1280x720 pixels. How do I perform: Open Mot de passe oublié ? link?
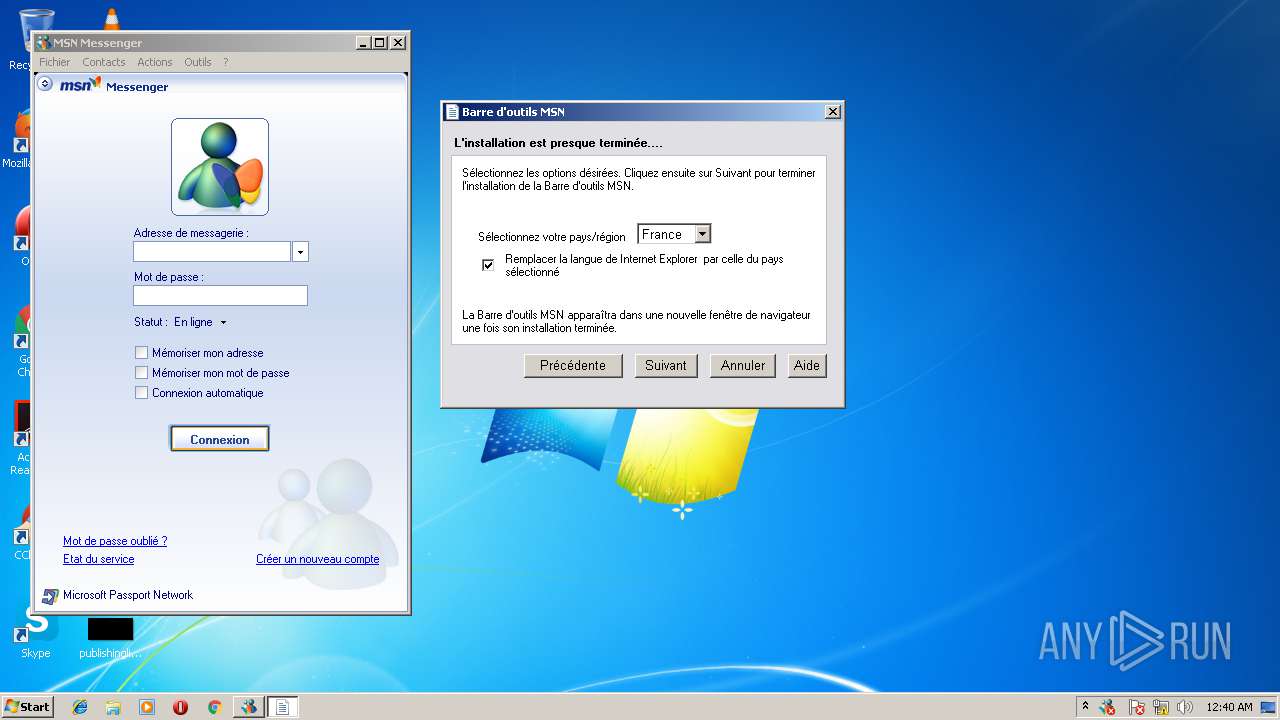pyautogui.click(x=115, y=541)
